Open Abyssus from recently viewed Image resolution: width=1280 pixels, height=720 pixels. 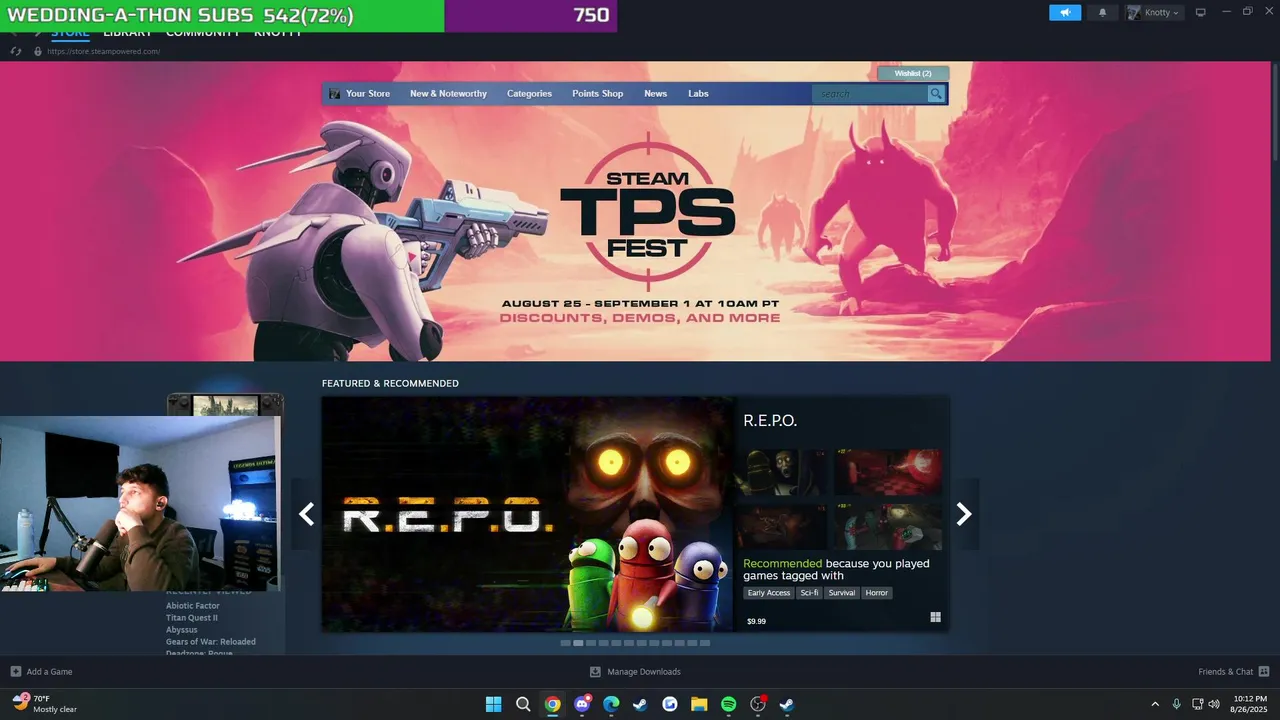click(182, 630)
